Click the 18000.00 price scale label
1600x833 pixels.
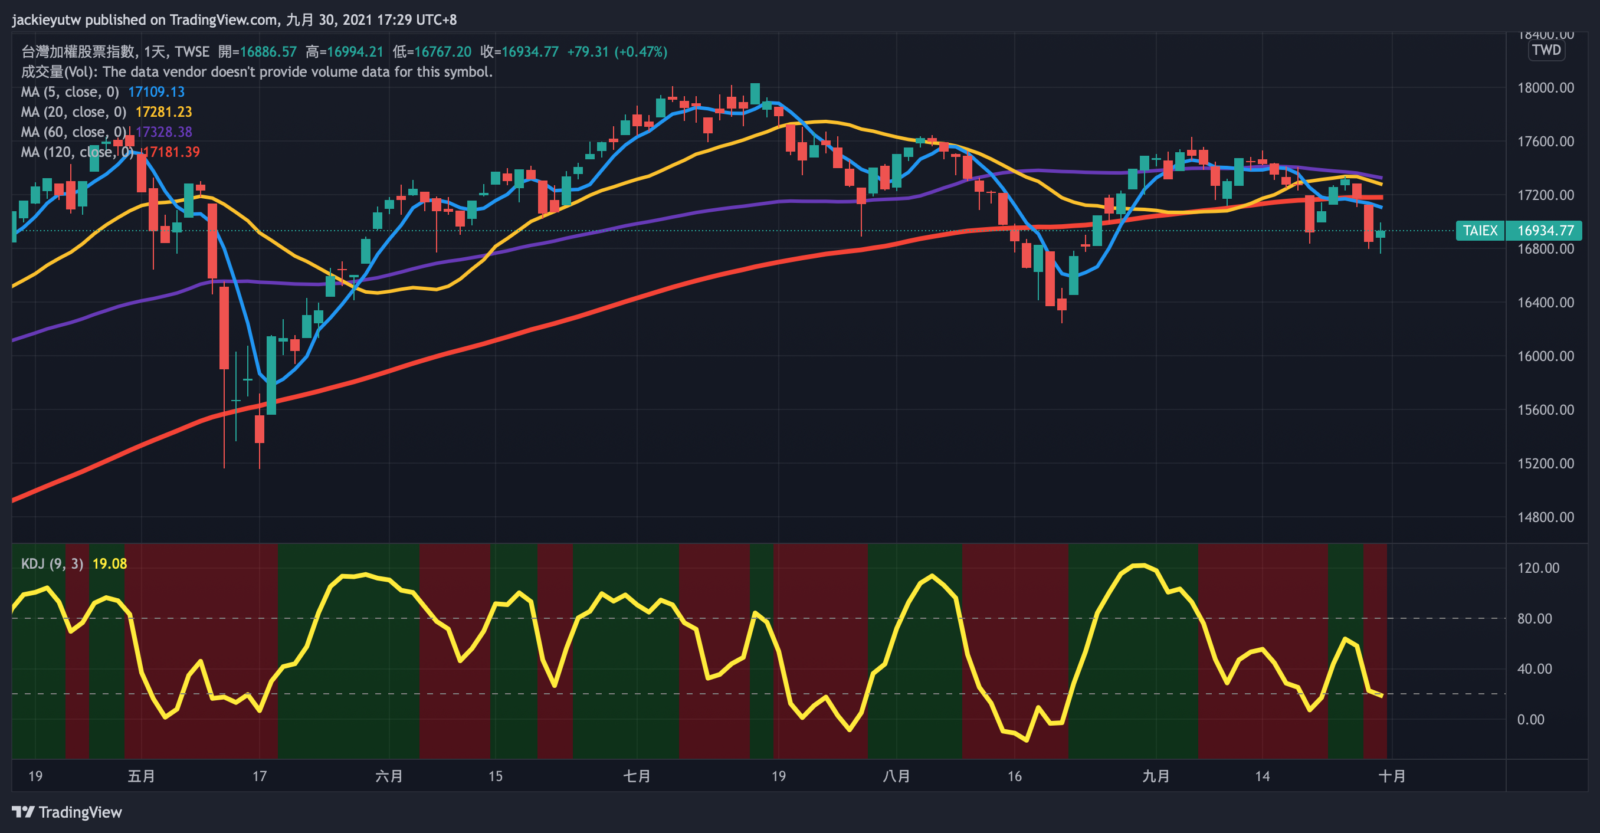[x=1545, y=88]
